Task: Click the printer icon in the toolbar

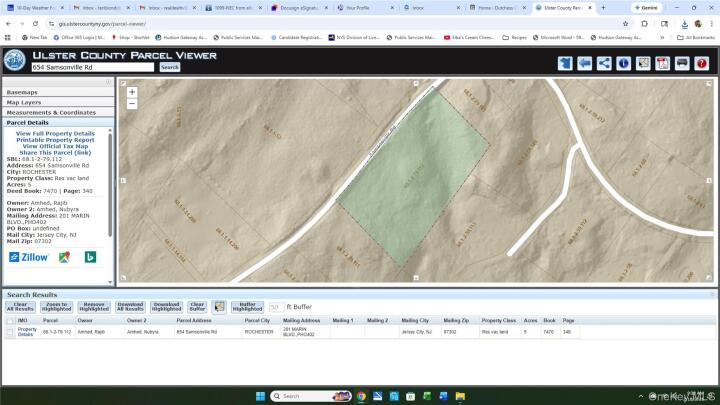Action: pos(682,63)
